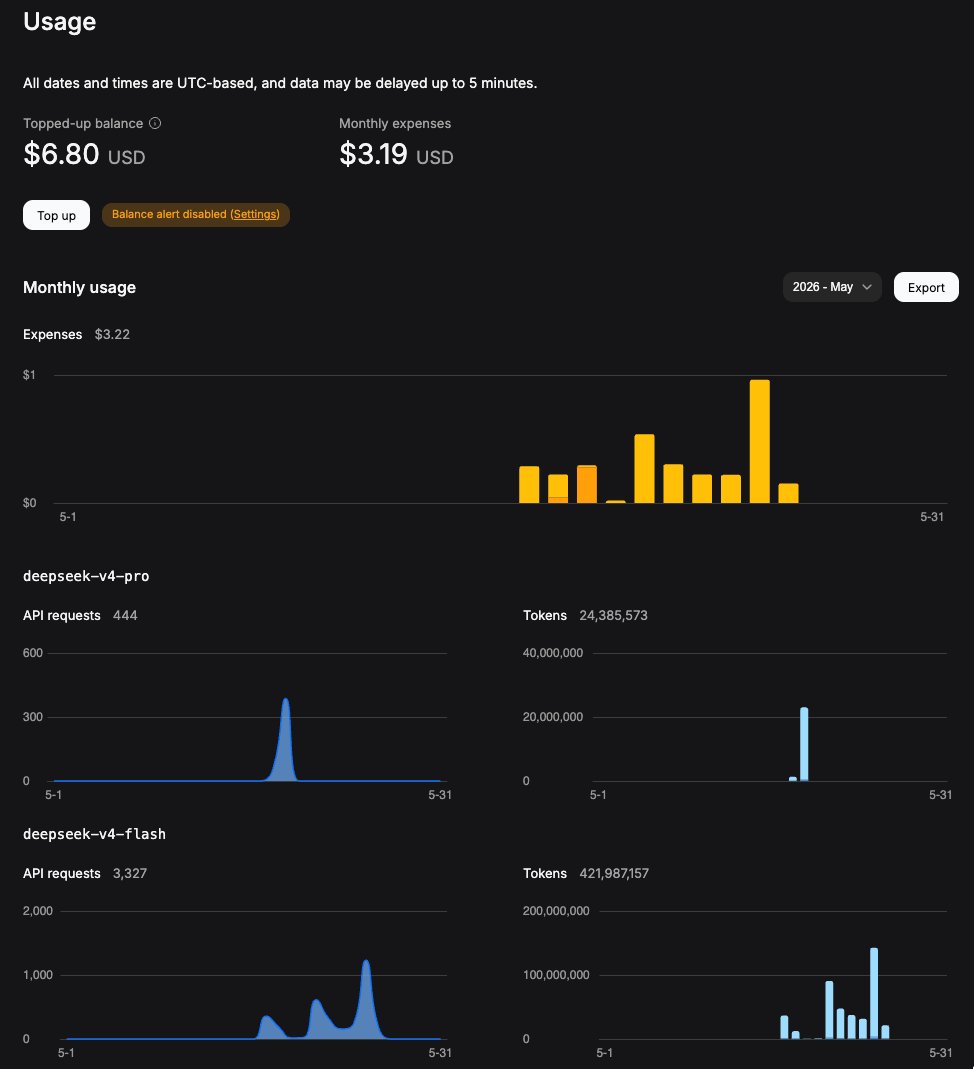Image resolution: width=974 pixels, height=1069 pixels.
Task: Open the Settings link in balance alert
Action: pos(255,214)
